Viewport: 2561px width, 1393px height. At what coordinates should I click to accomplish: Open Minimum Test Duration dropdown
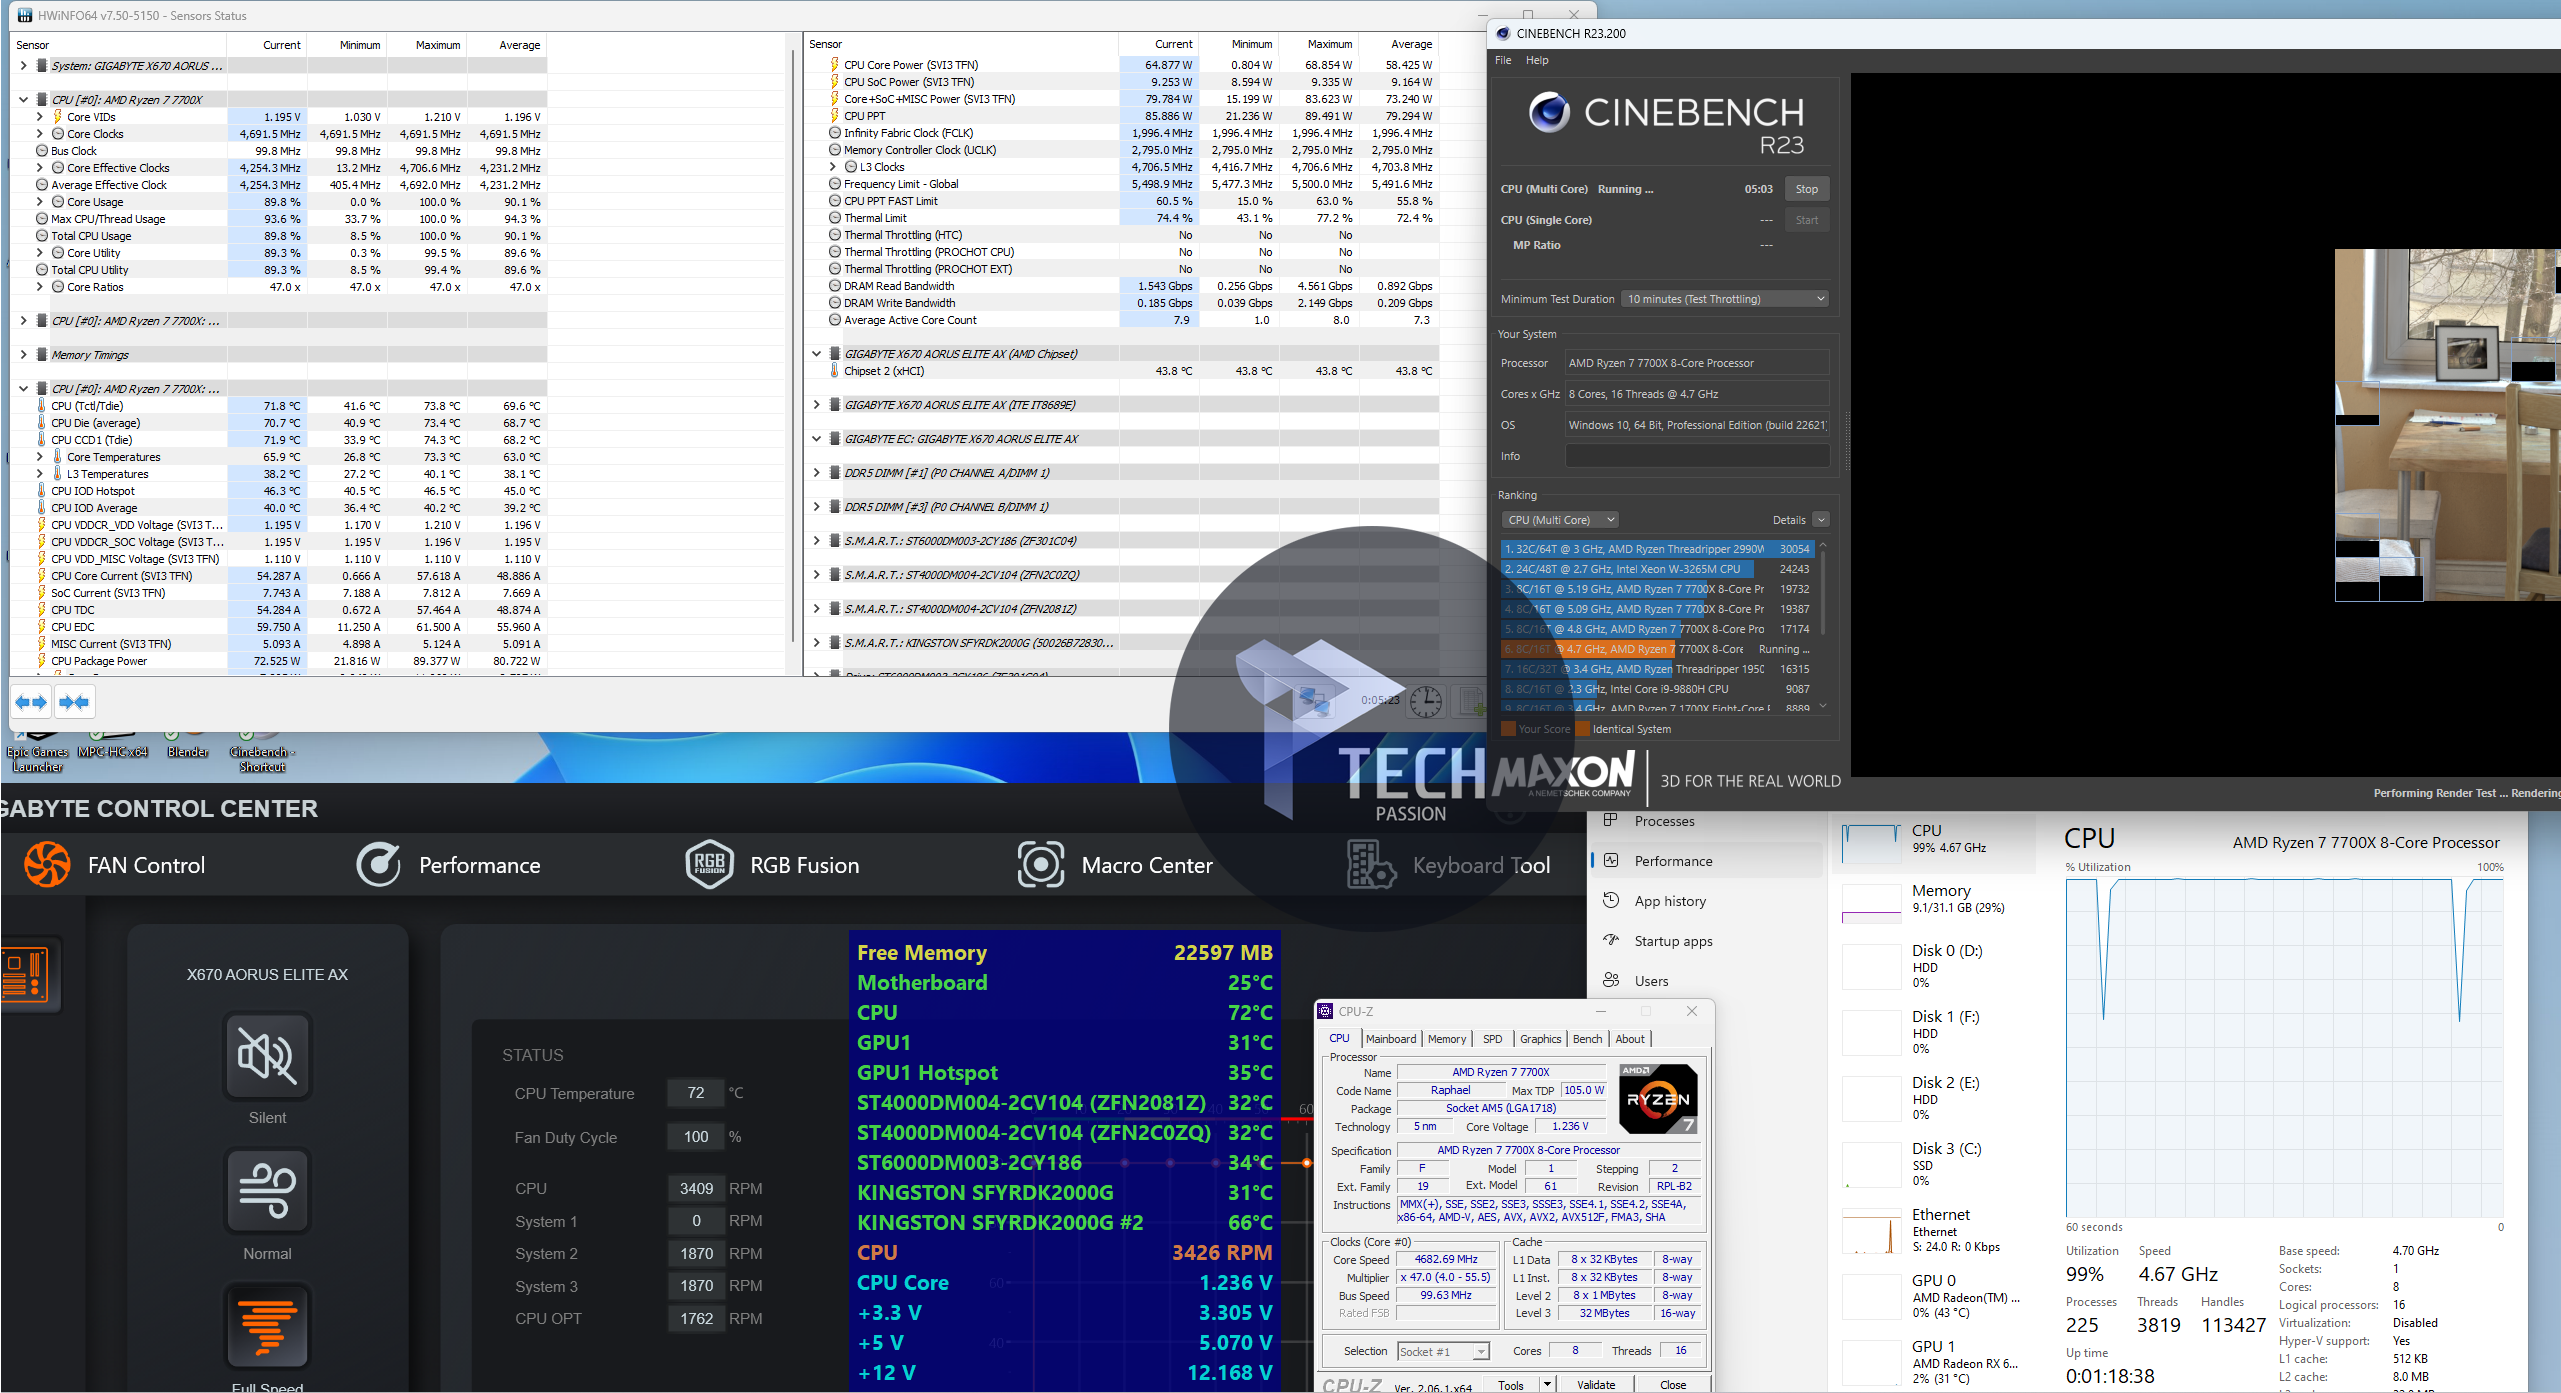click(x=1725, y=299)
